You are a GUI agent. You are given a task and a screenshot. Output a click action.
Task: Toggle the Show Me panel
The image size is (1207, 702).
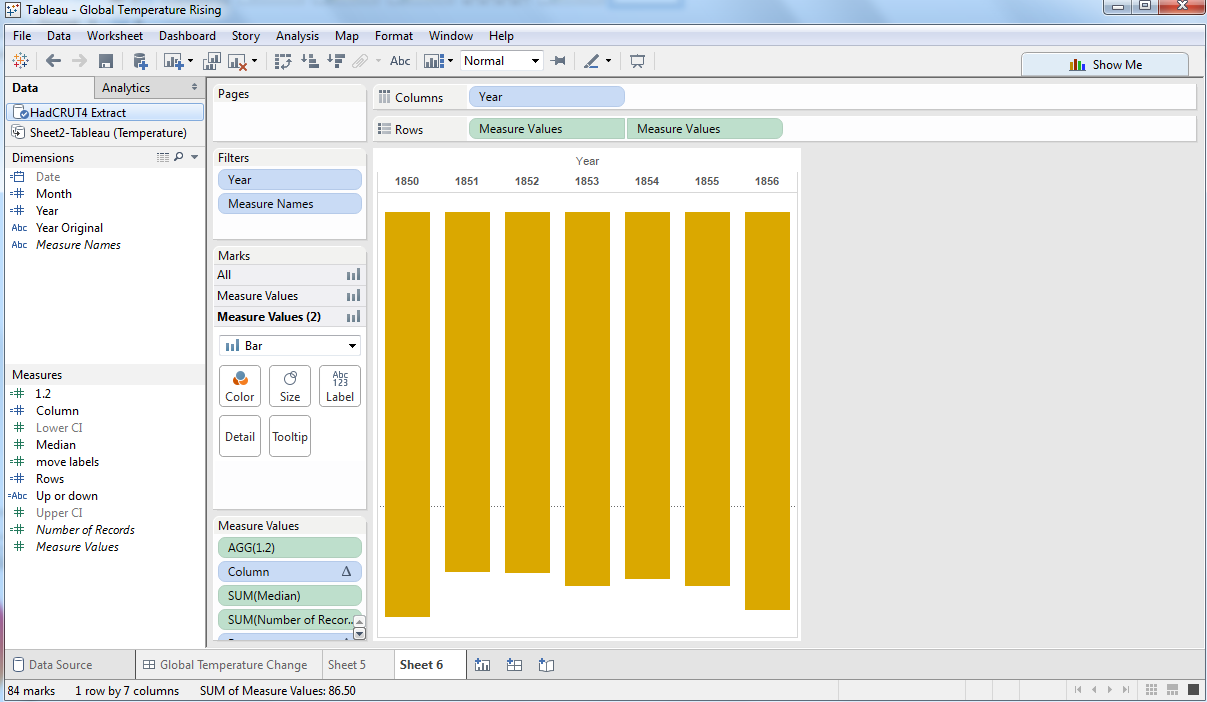pos(1105,65)
